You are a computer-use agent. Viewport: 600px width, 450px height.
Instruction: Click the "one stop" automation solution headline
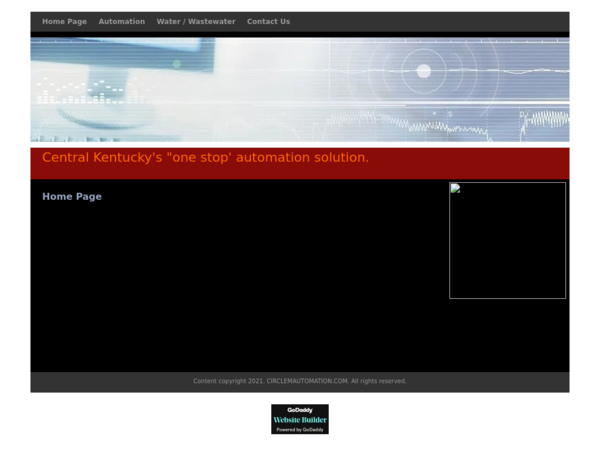click(205, 157)
